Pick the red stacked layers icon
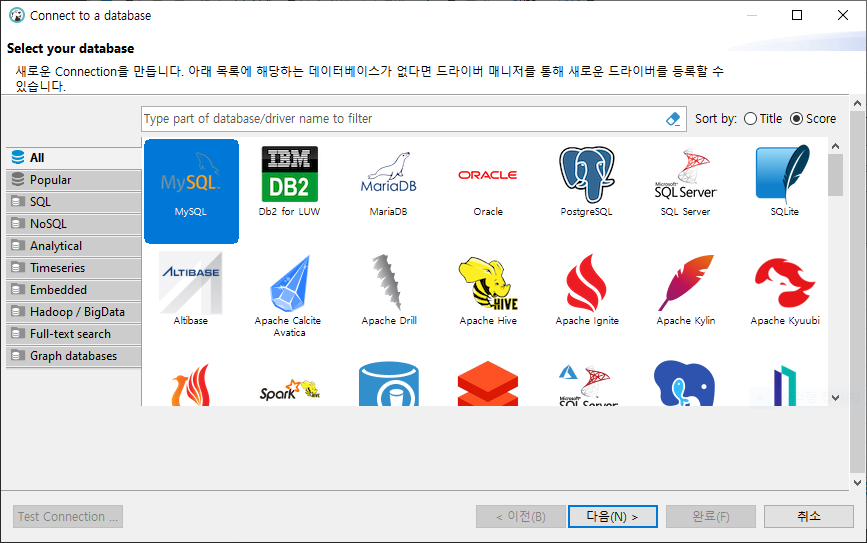 pyautogui.click(x=488, y=384)
